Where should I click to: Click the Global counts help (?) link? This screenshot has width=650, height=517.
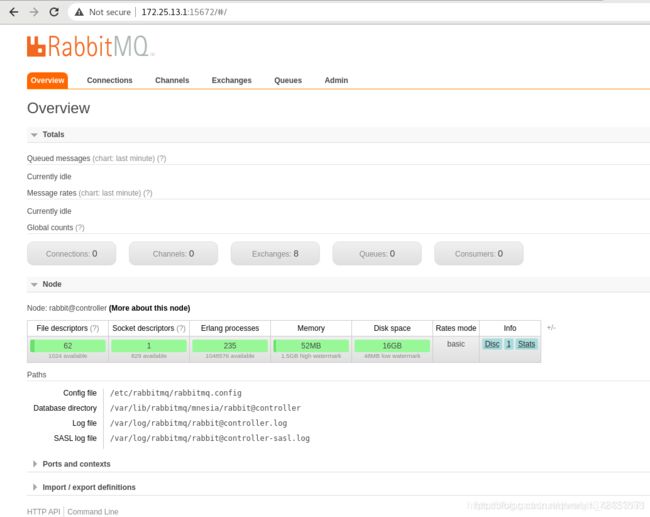pos(80,228)
